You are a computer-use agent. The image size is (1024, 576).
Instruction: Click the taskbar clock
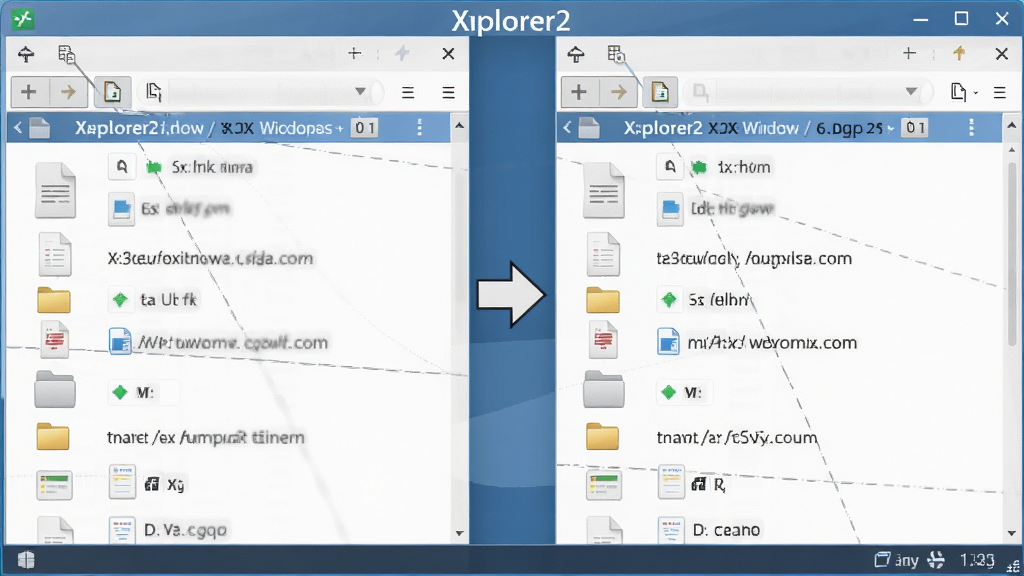point(977,560)
